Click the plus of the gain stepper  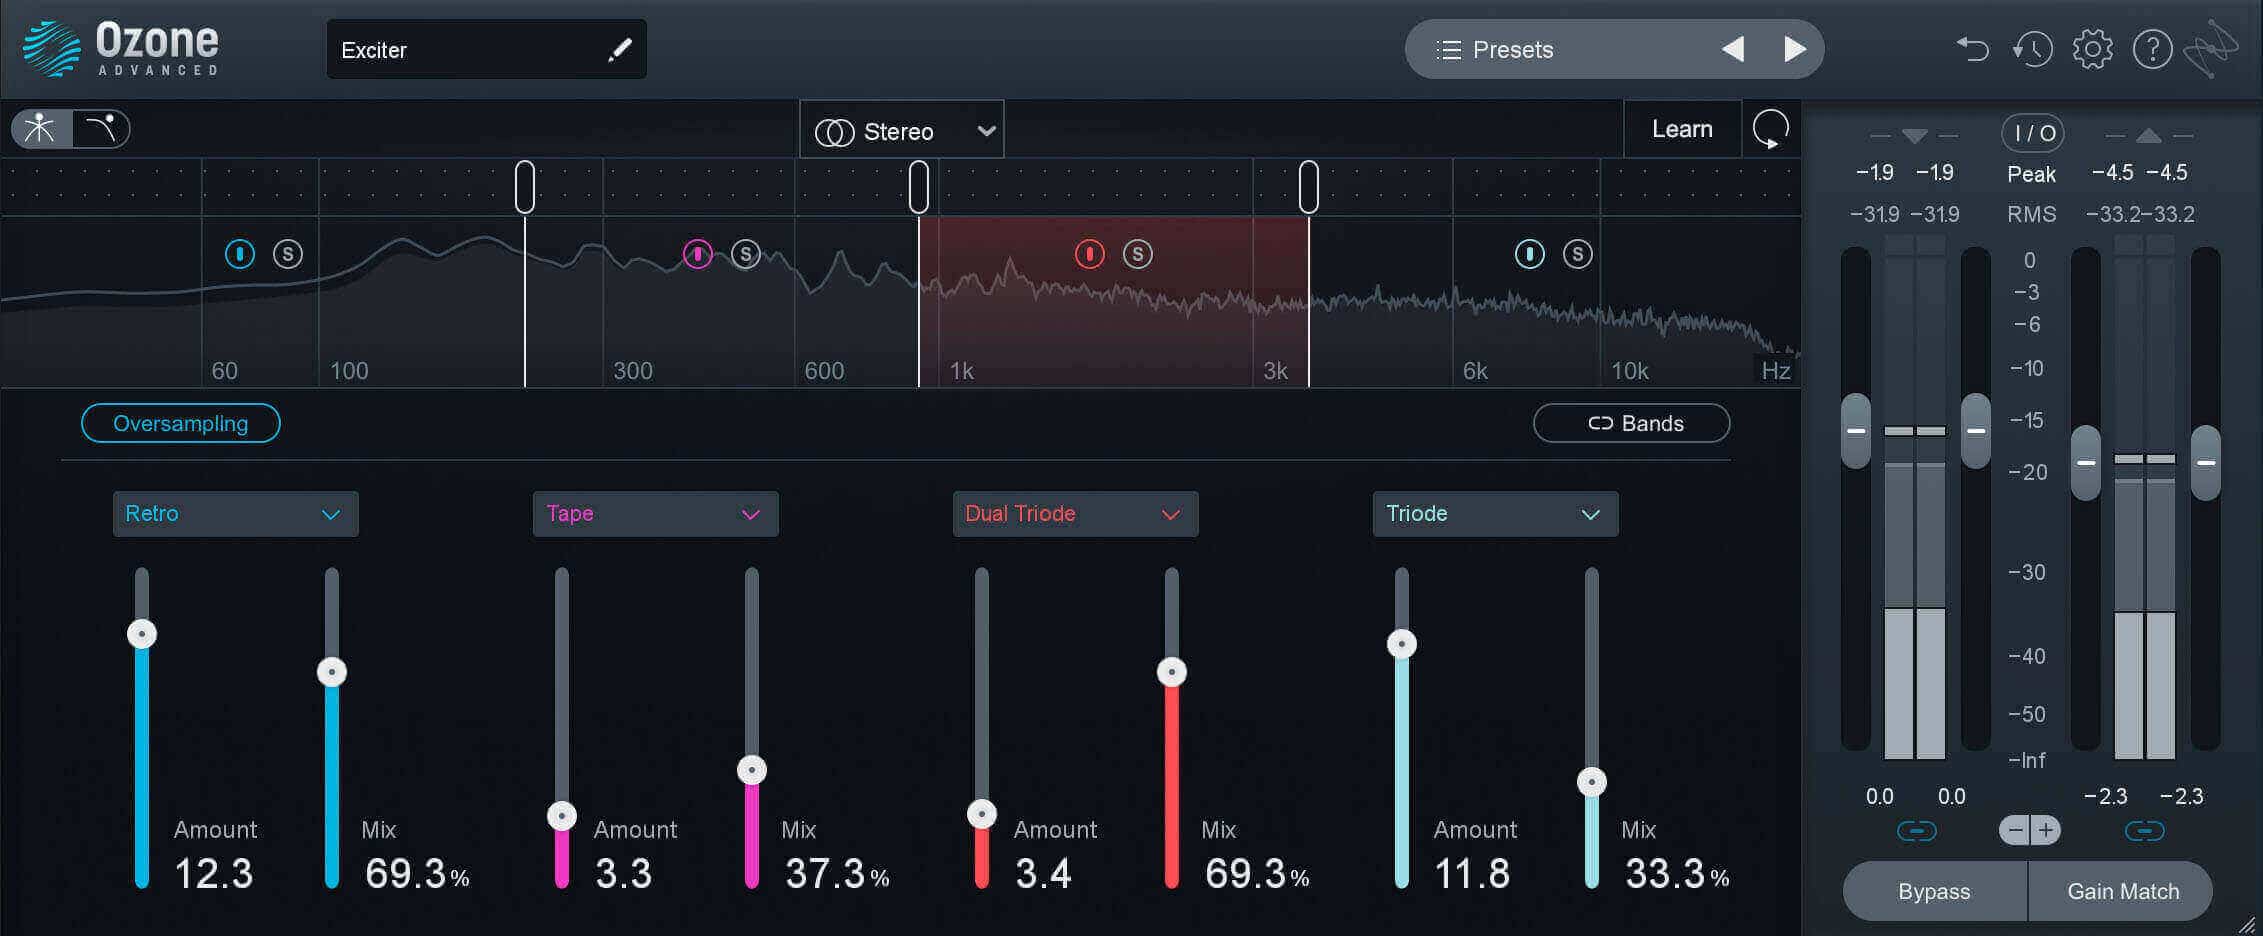[2046, 830]
